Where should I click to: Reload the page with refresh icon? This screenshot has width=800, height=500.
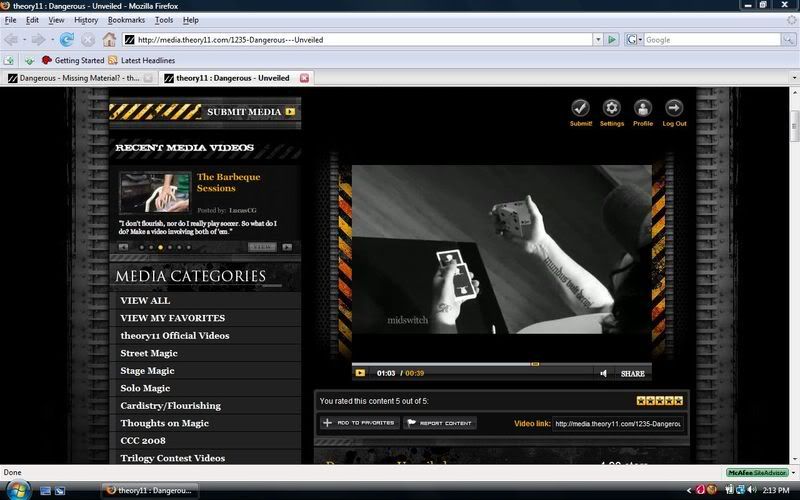[67, 39]
